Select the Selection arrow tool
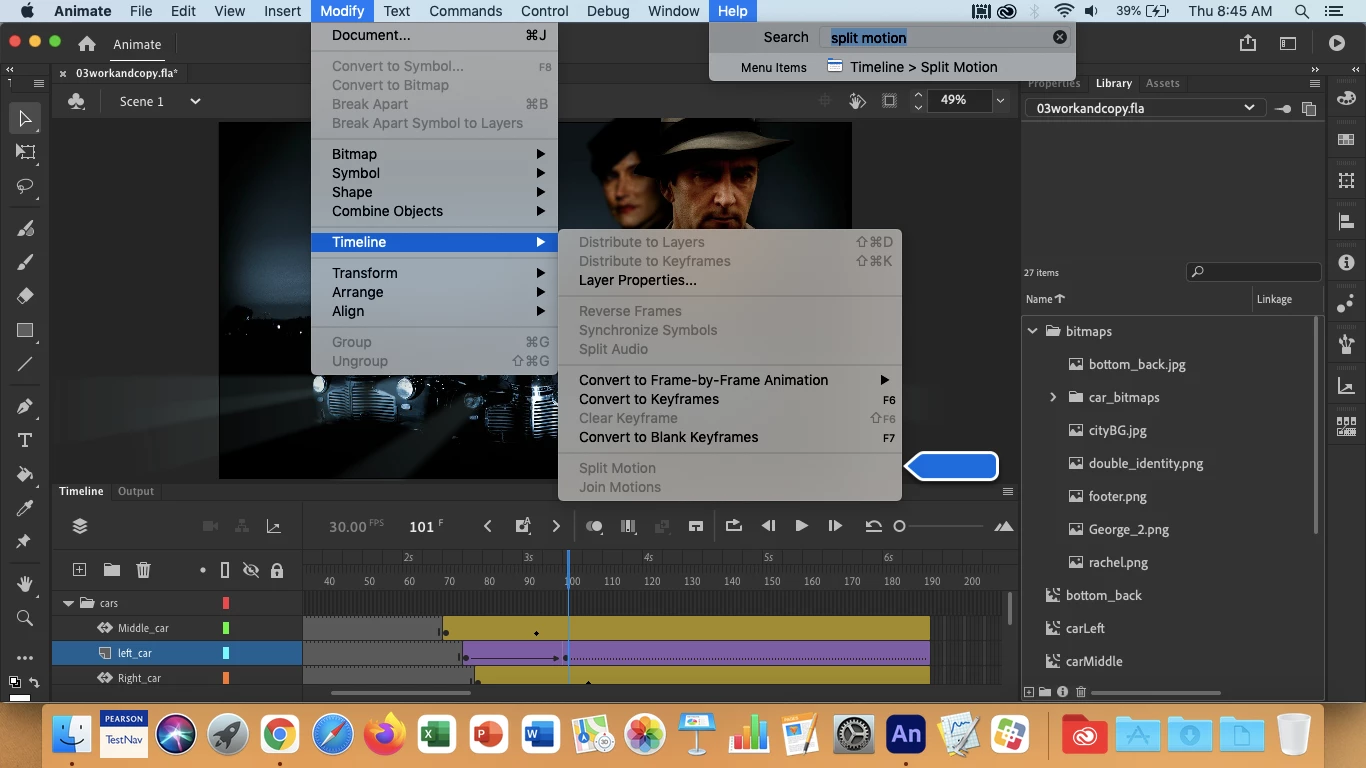1366x768 pixels. (x=25, y=118)
